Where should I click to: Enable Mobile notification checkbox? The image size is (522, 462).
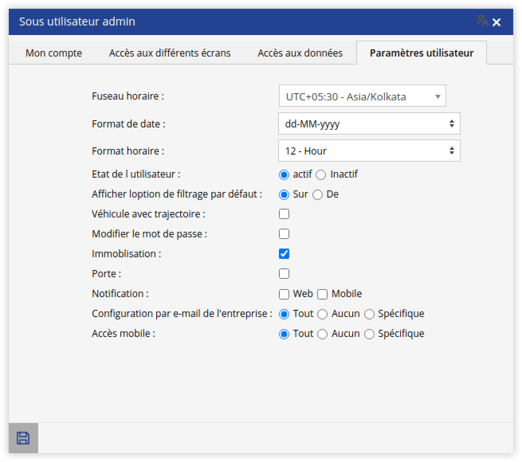[322, 294]
